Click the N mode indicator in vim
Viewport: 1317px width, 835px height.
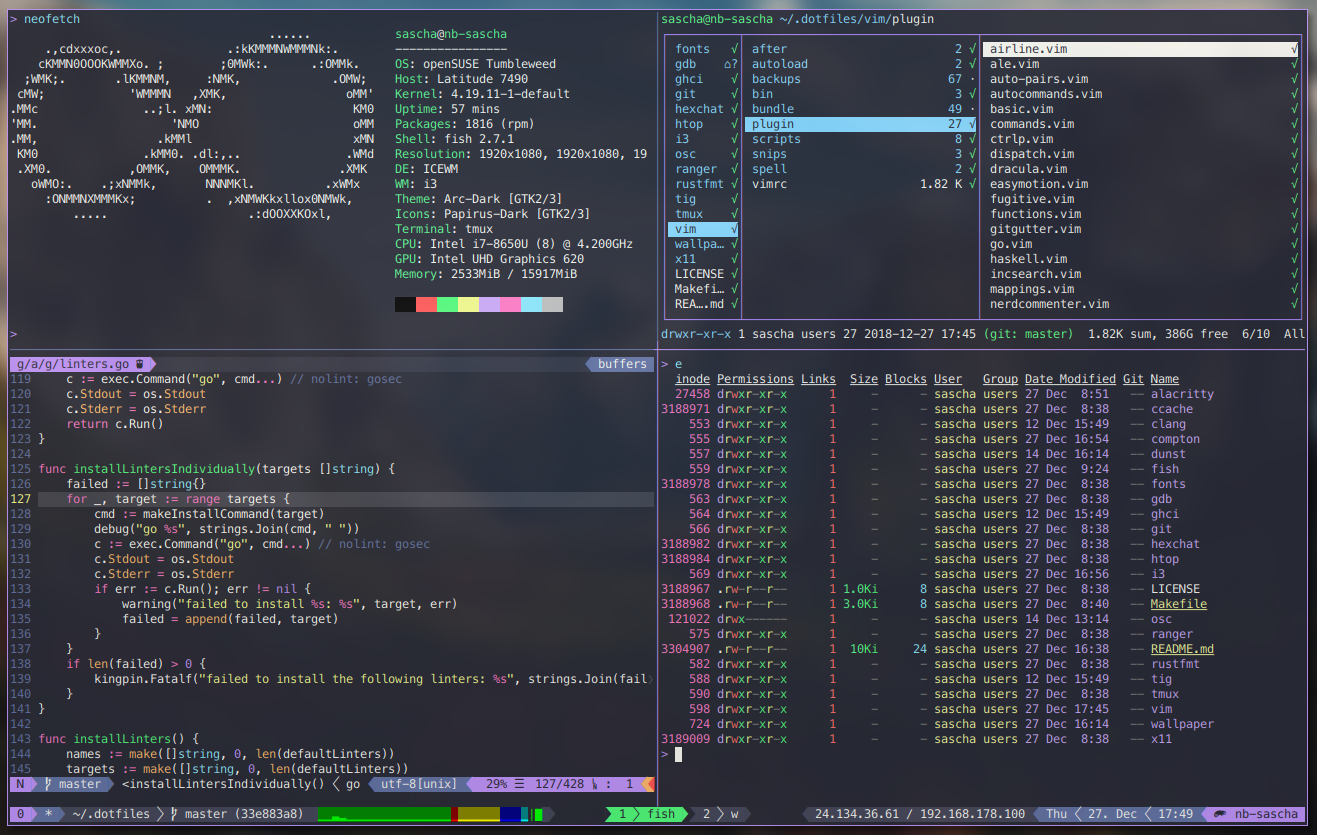(20, 784)
